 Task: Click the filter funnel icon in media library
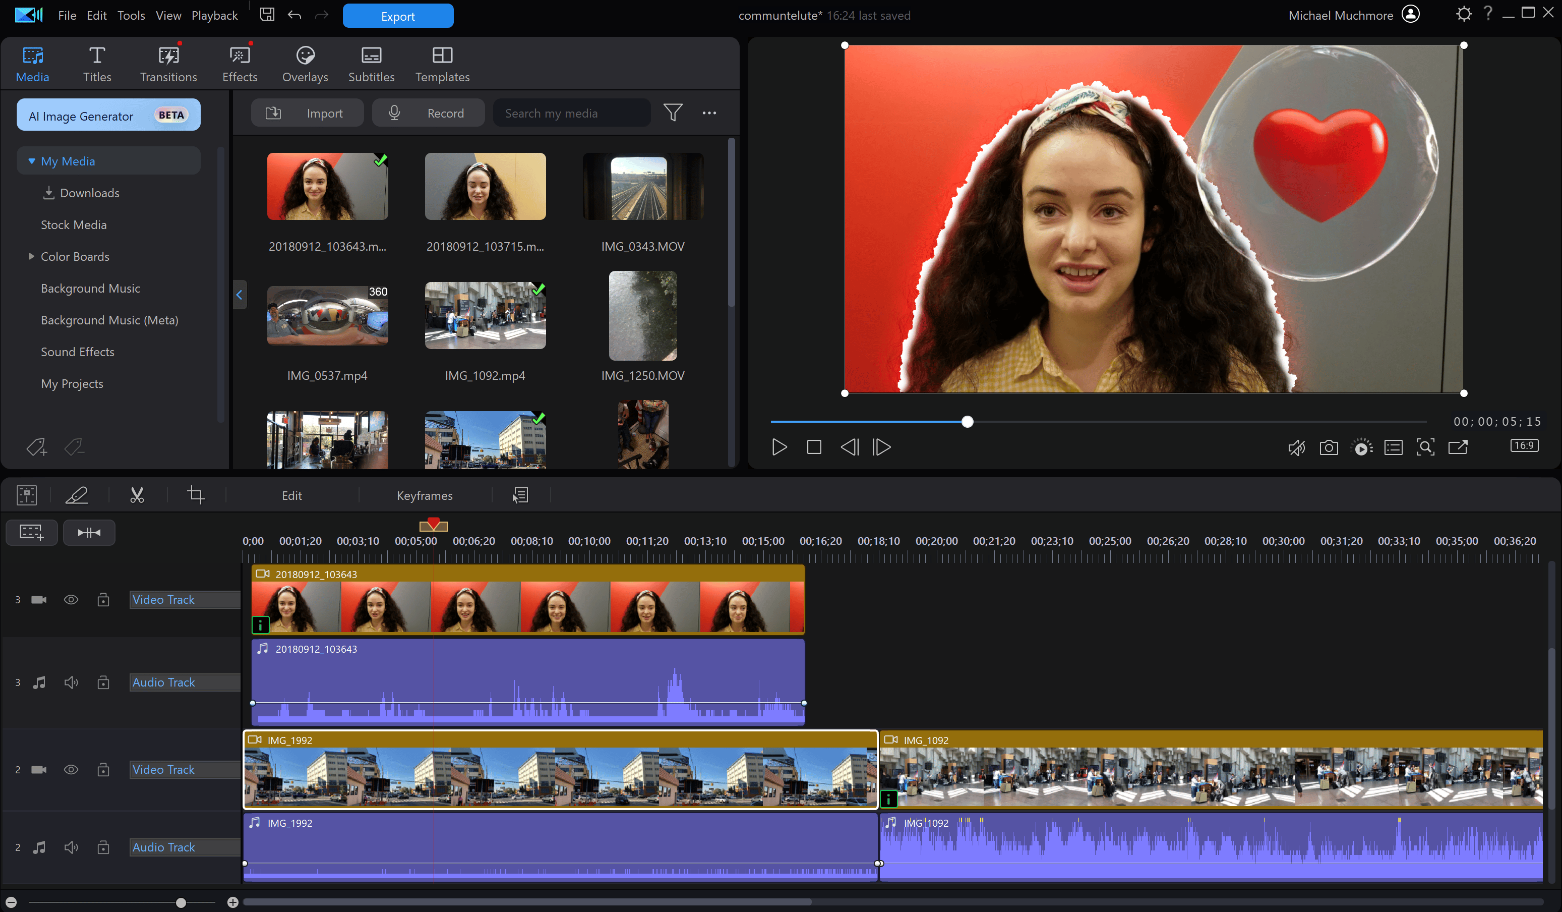pyautogui.click(x=673, y=113)
